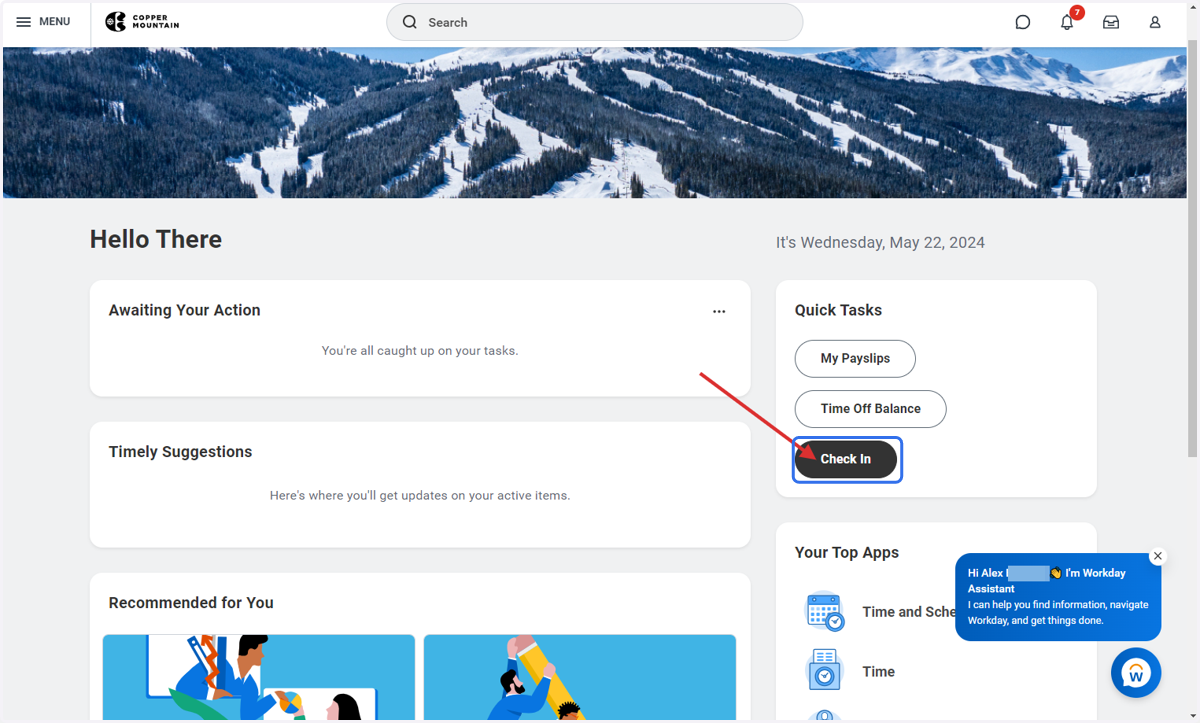The height and width of the screenshot is (723, 1200).
Task: Open second recommended card with pencil illustration
Action: pos(580,677)
